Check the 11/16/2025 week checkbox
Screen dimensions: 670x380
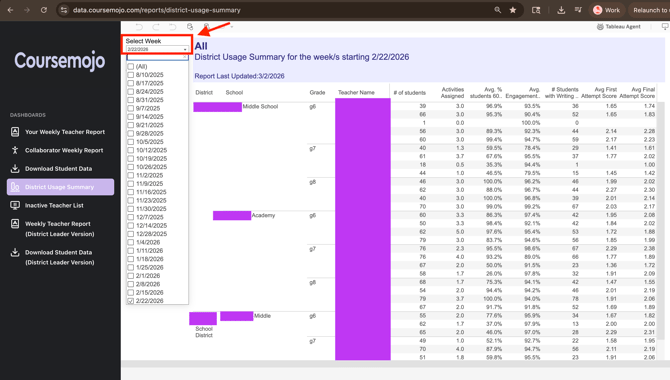point(131,192)
